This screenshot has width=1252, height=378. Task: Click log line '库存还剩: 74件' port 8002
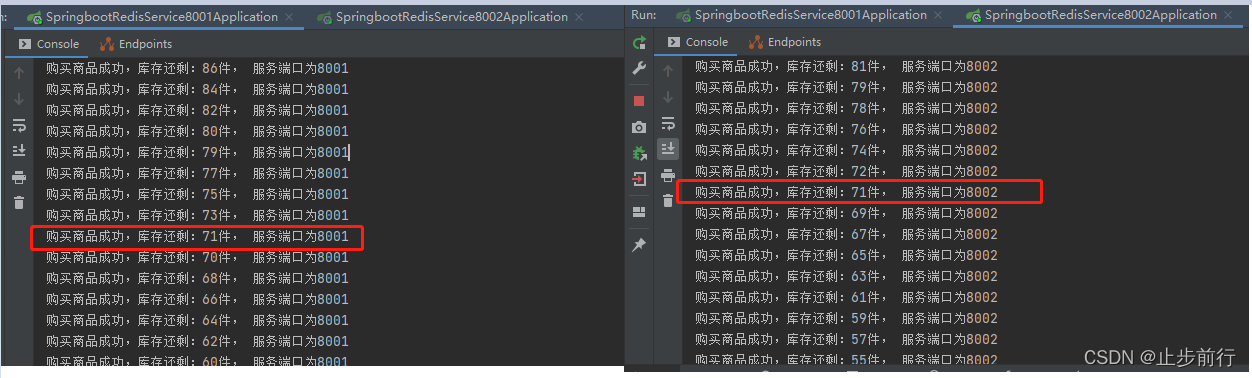[846, 150]
